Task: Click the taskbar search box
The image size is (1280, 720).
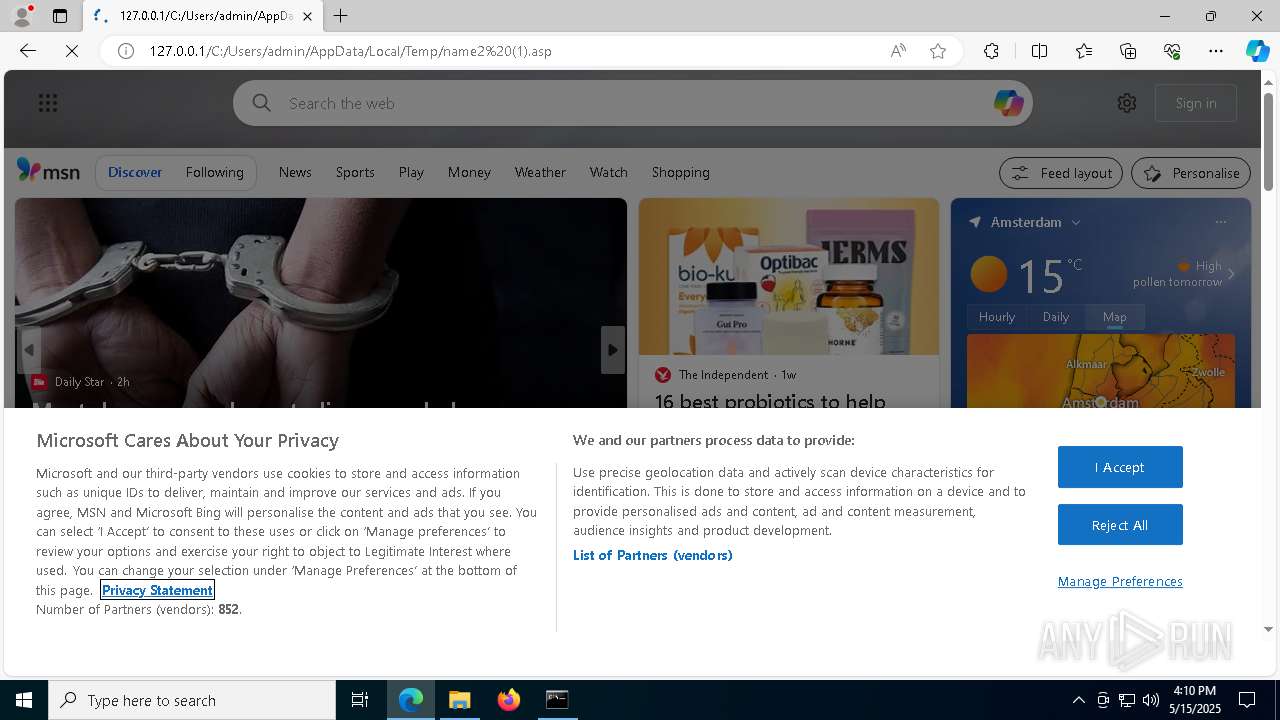Action: click(x=192, y=700)
